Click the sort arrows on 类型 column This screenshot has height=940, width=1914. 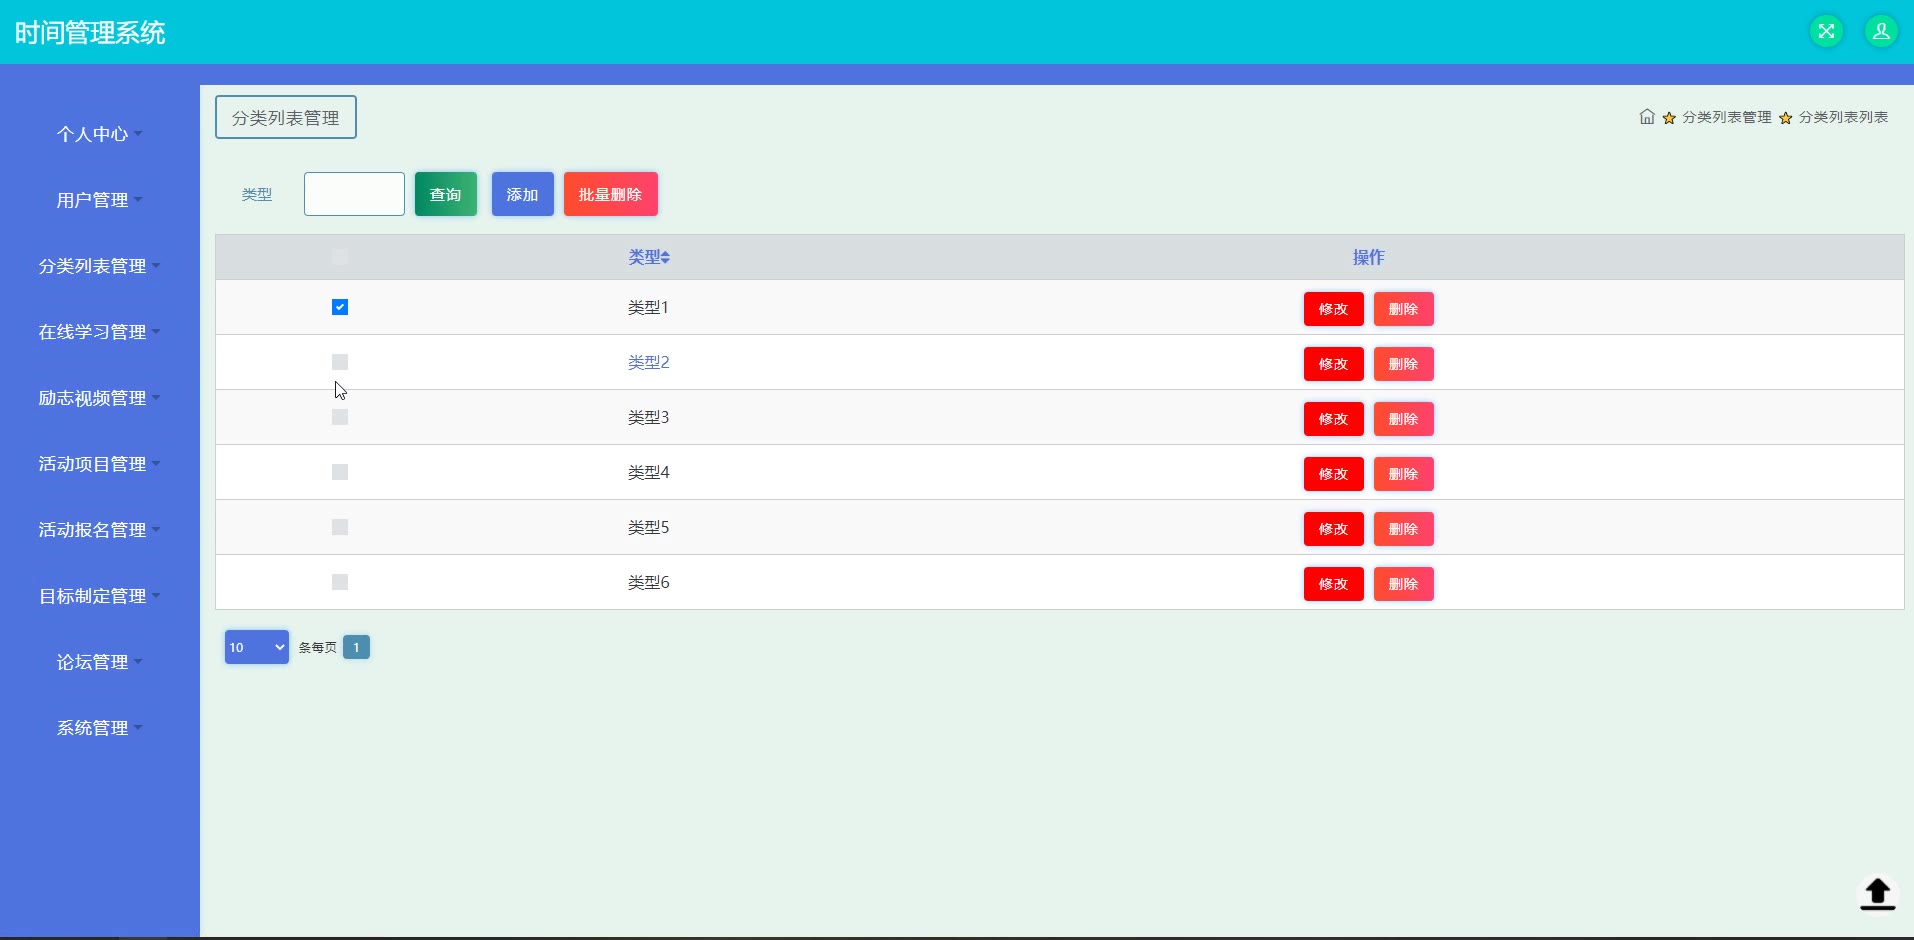tap(665, 258)
